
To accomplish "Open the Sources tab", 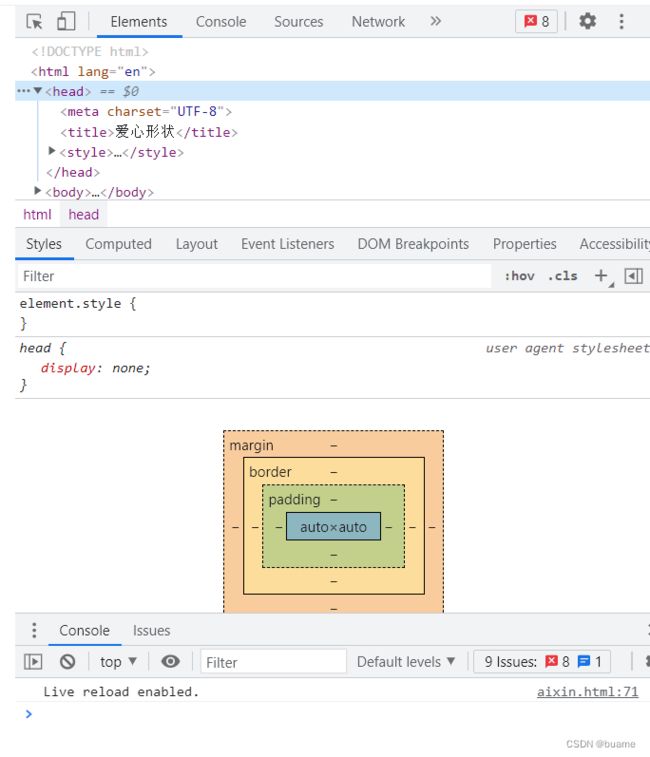I will (298, 22).
